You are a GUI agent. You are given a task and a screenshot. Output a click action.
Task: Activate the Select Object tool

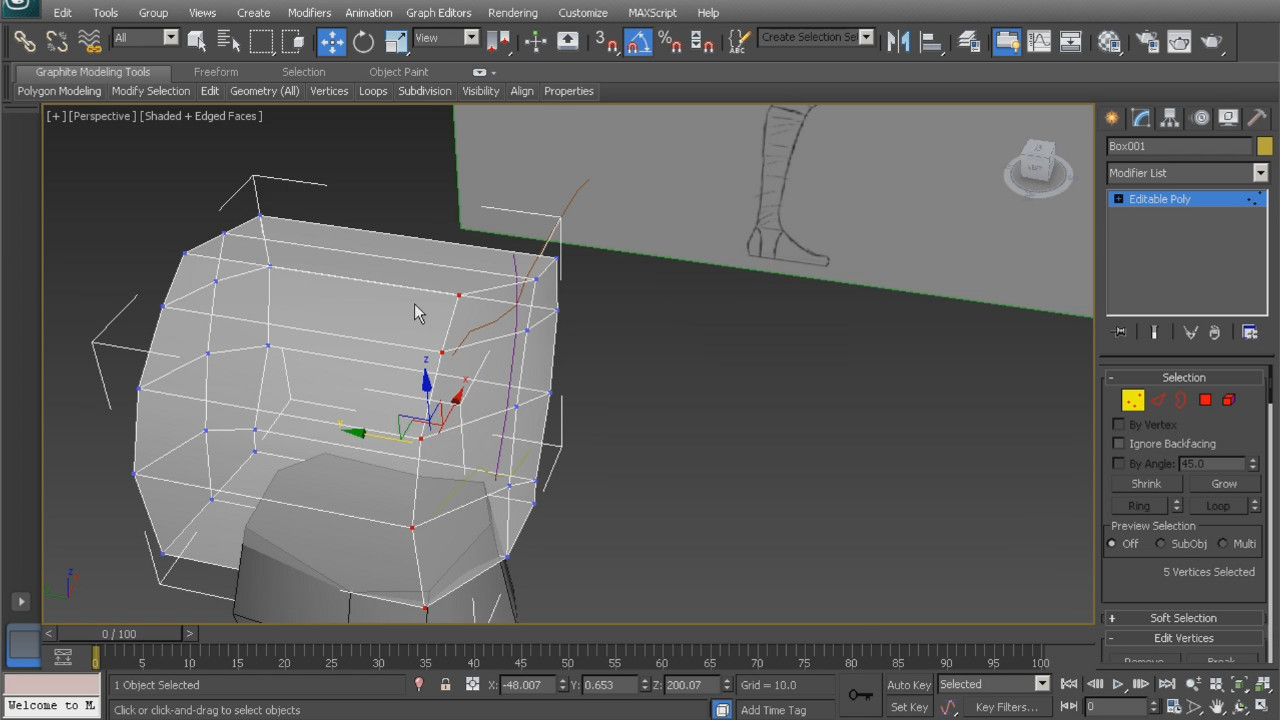click(197, 41)
